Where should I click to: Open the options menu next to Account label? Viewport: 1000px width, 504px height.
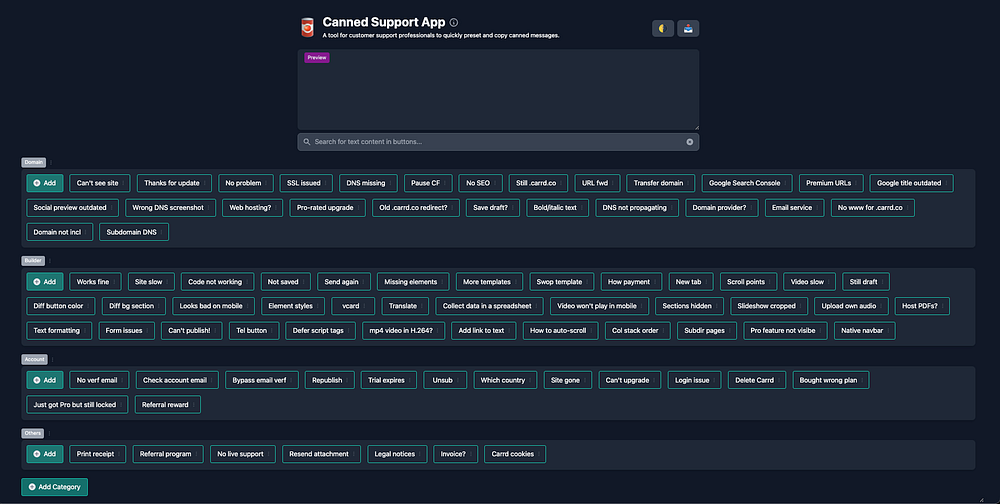52,359
